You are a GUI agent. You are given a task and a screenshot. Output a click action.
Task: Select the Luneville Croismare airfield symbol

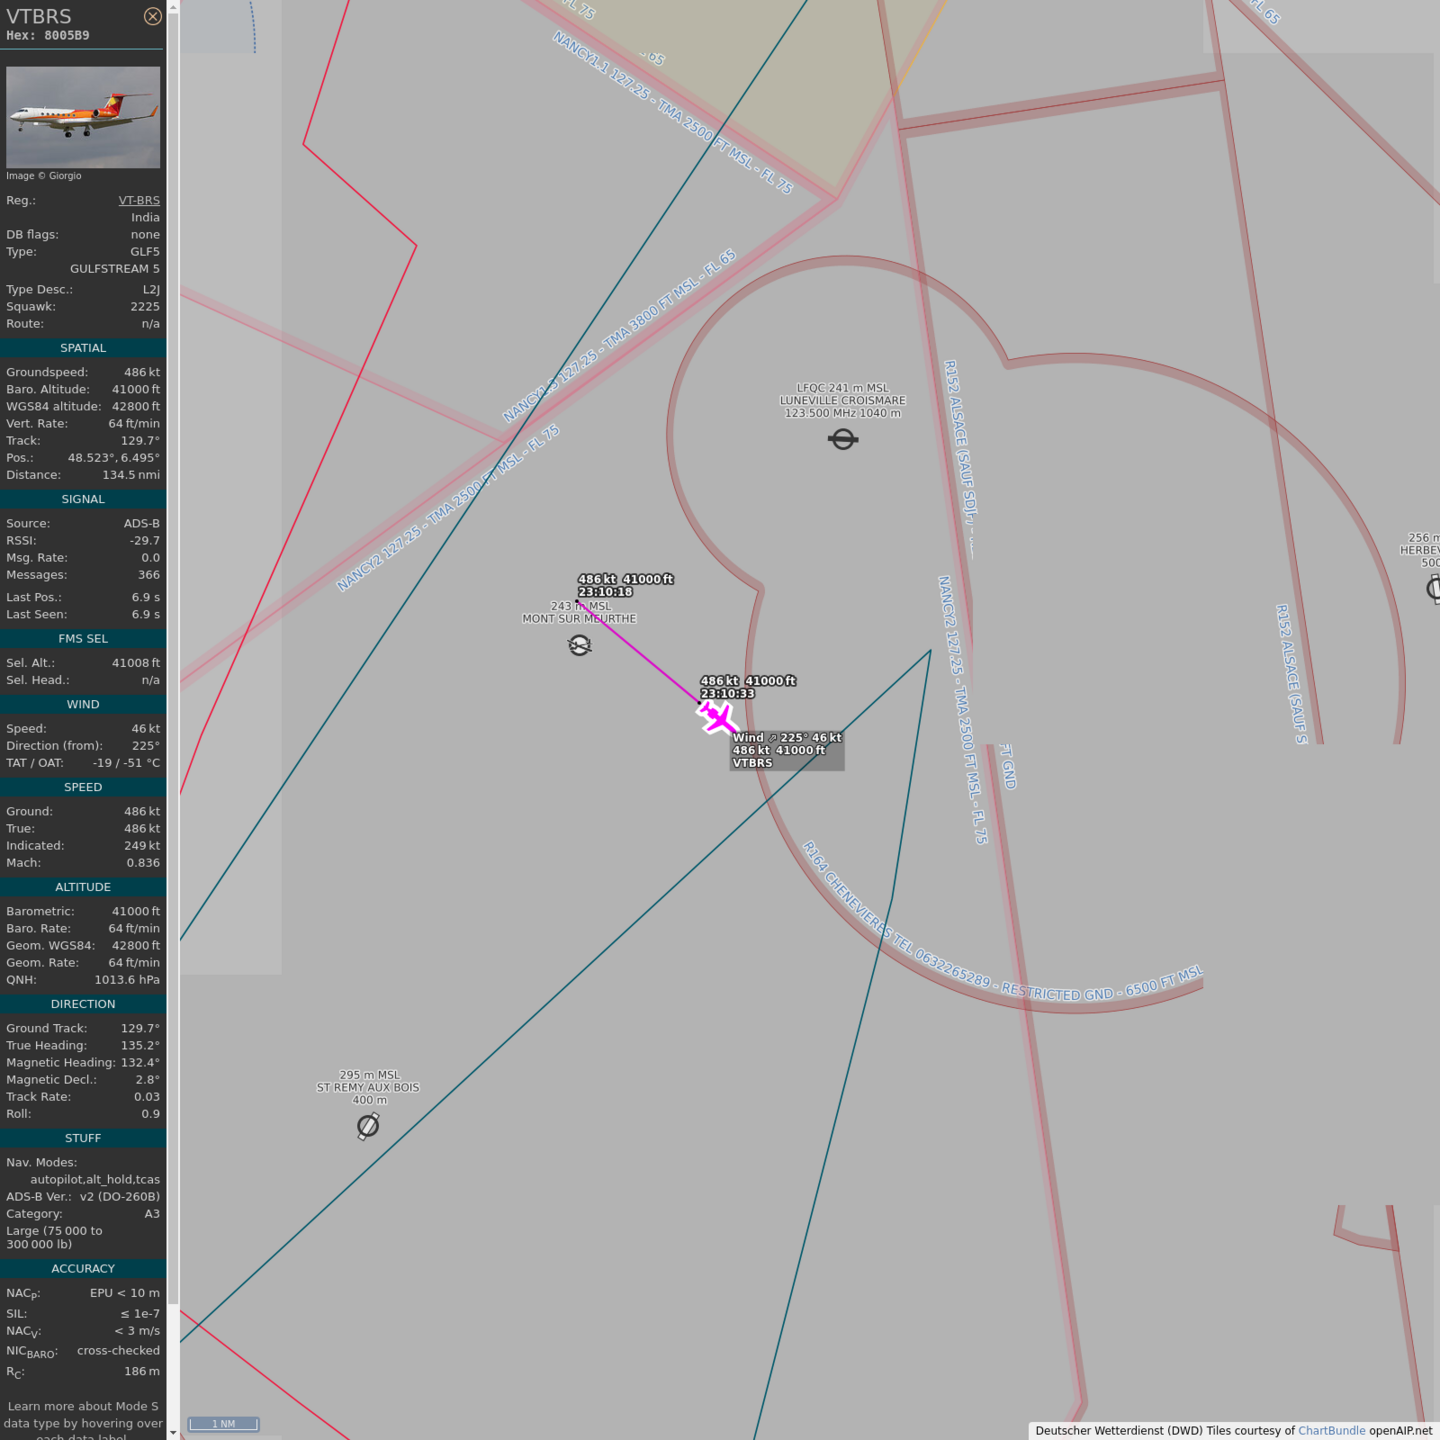(x=843, y=439)
